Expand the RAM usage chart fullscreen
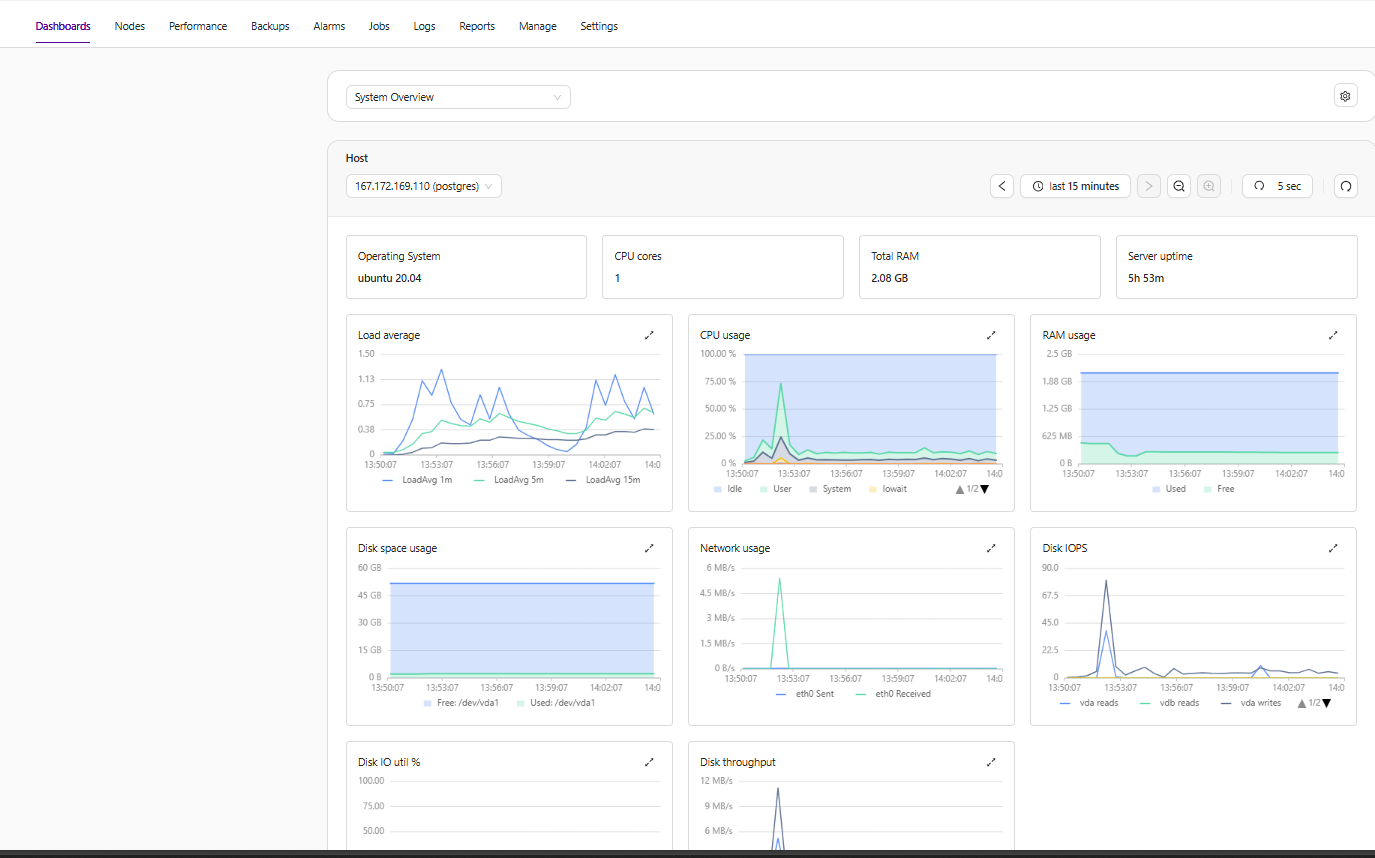1375x858 pixels. [1333, 335]
